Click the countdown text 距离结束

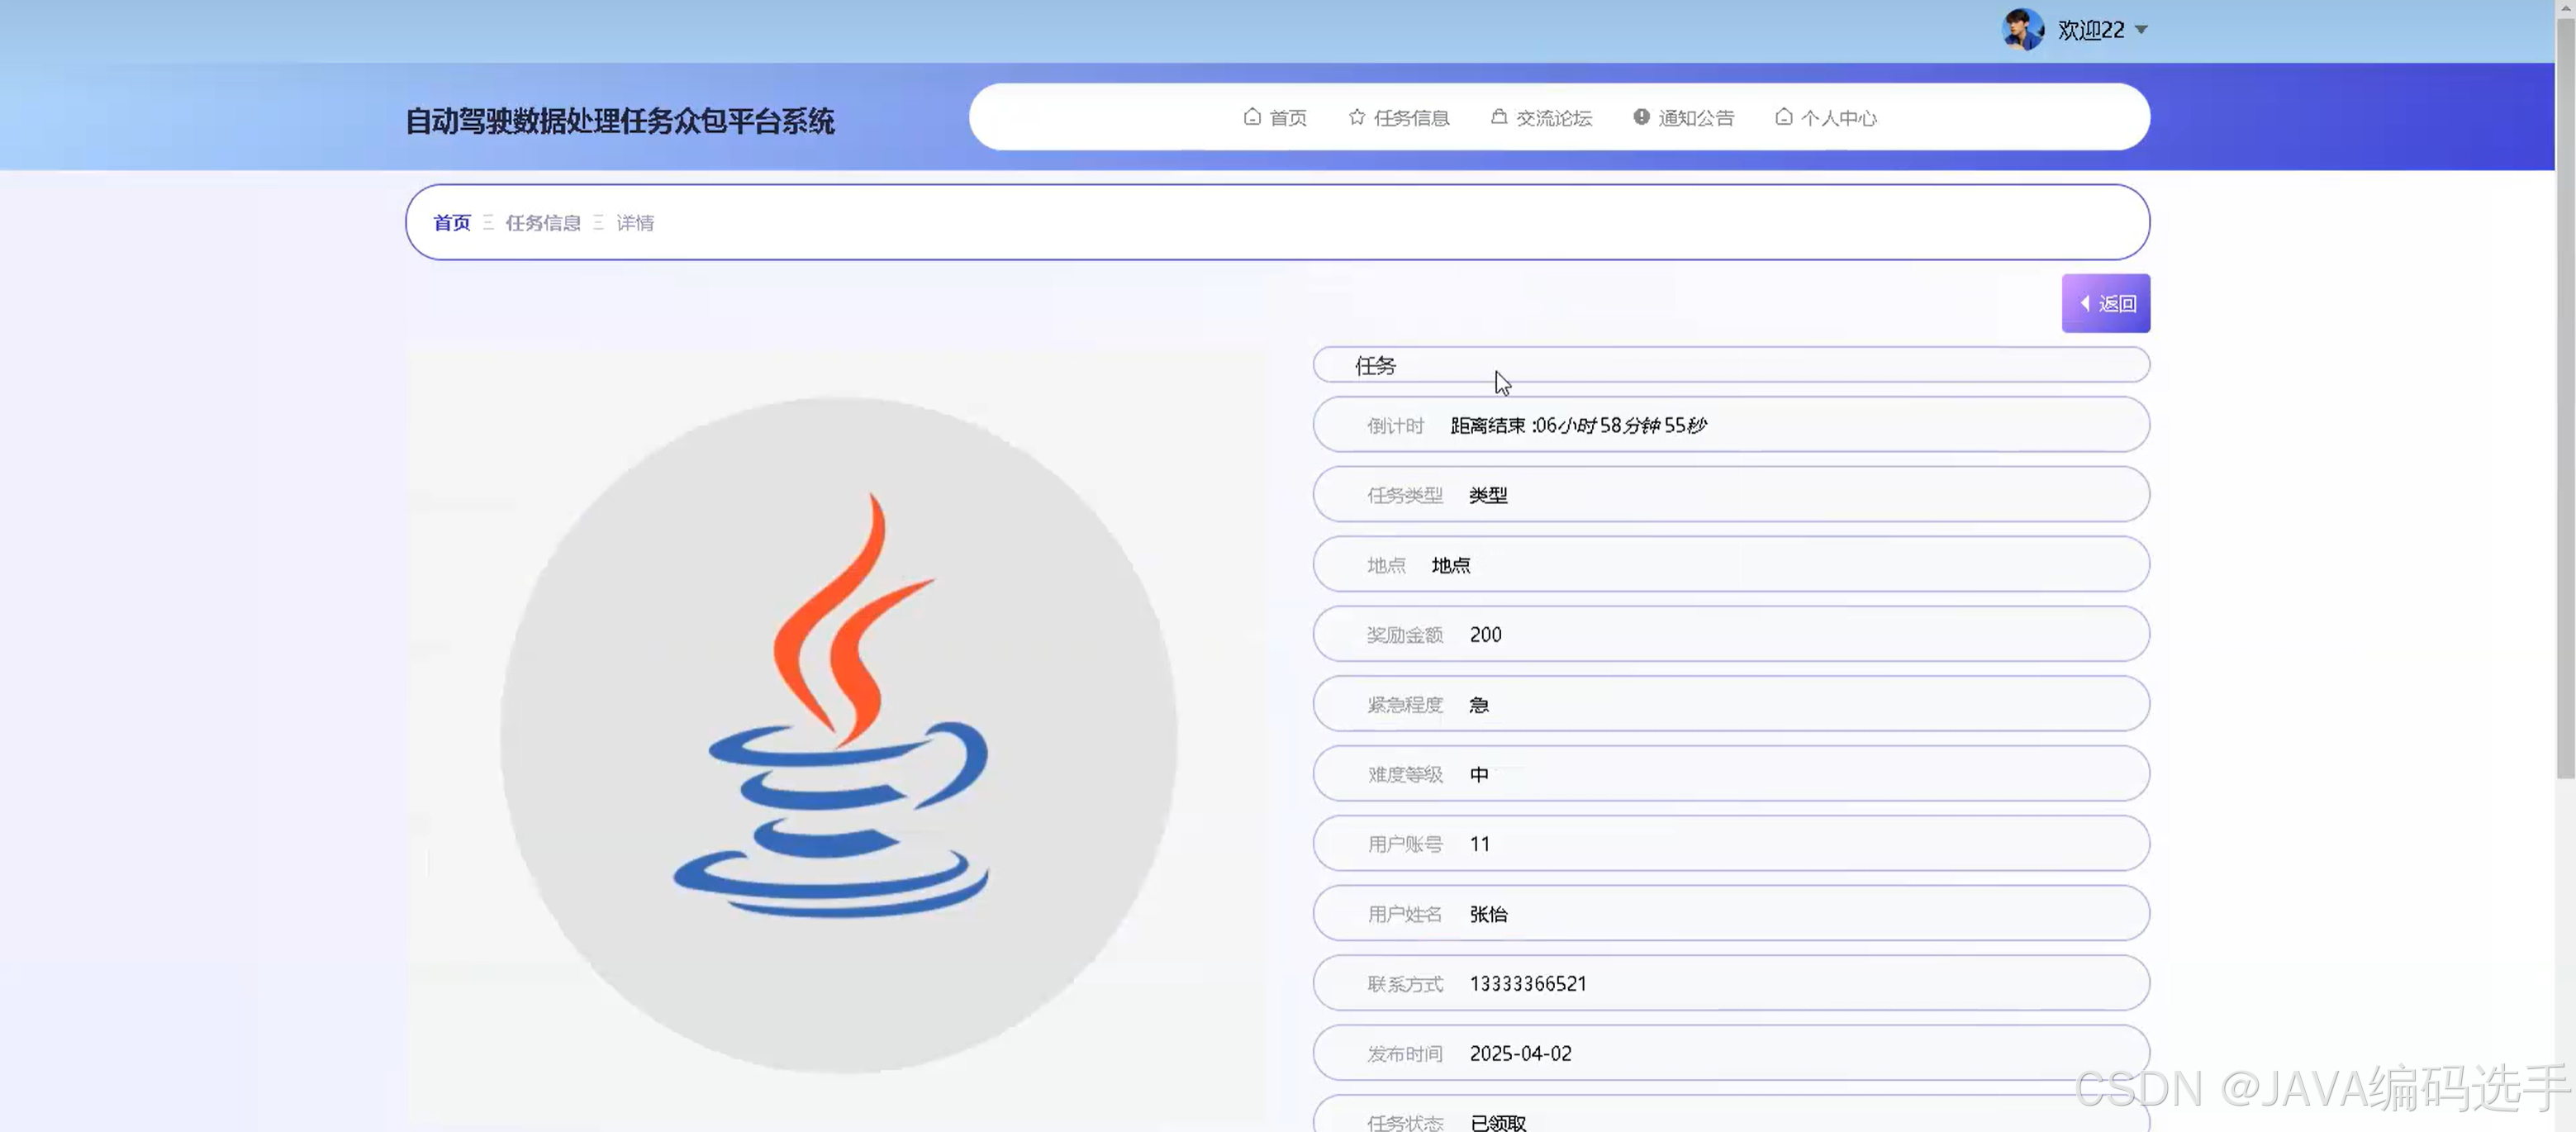tap(1579, 426)
